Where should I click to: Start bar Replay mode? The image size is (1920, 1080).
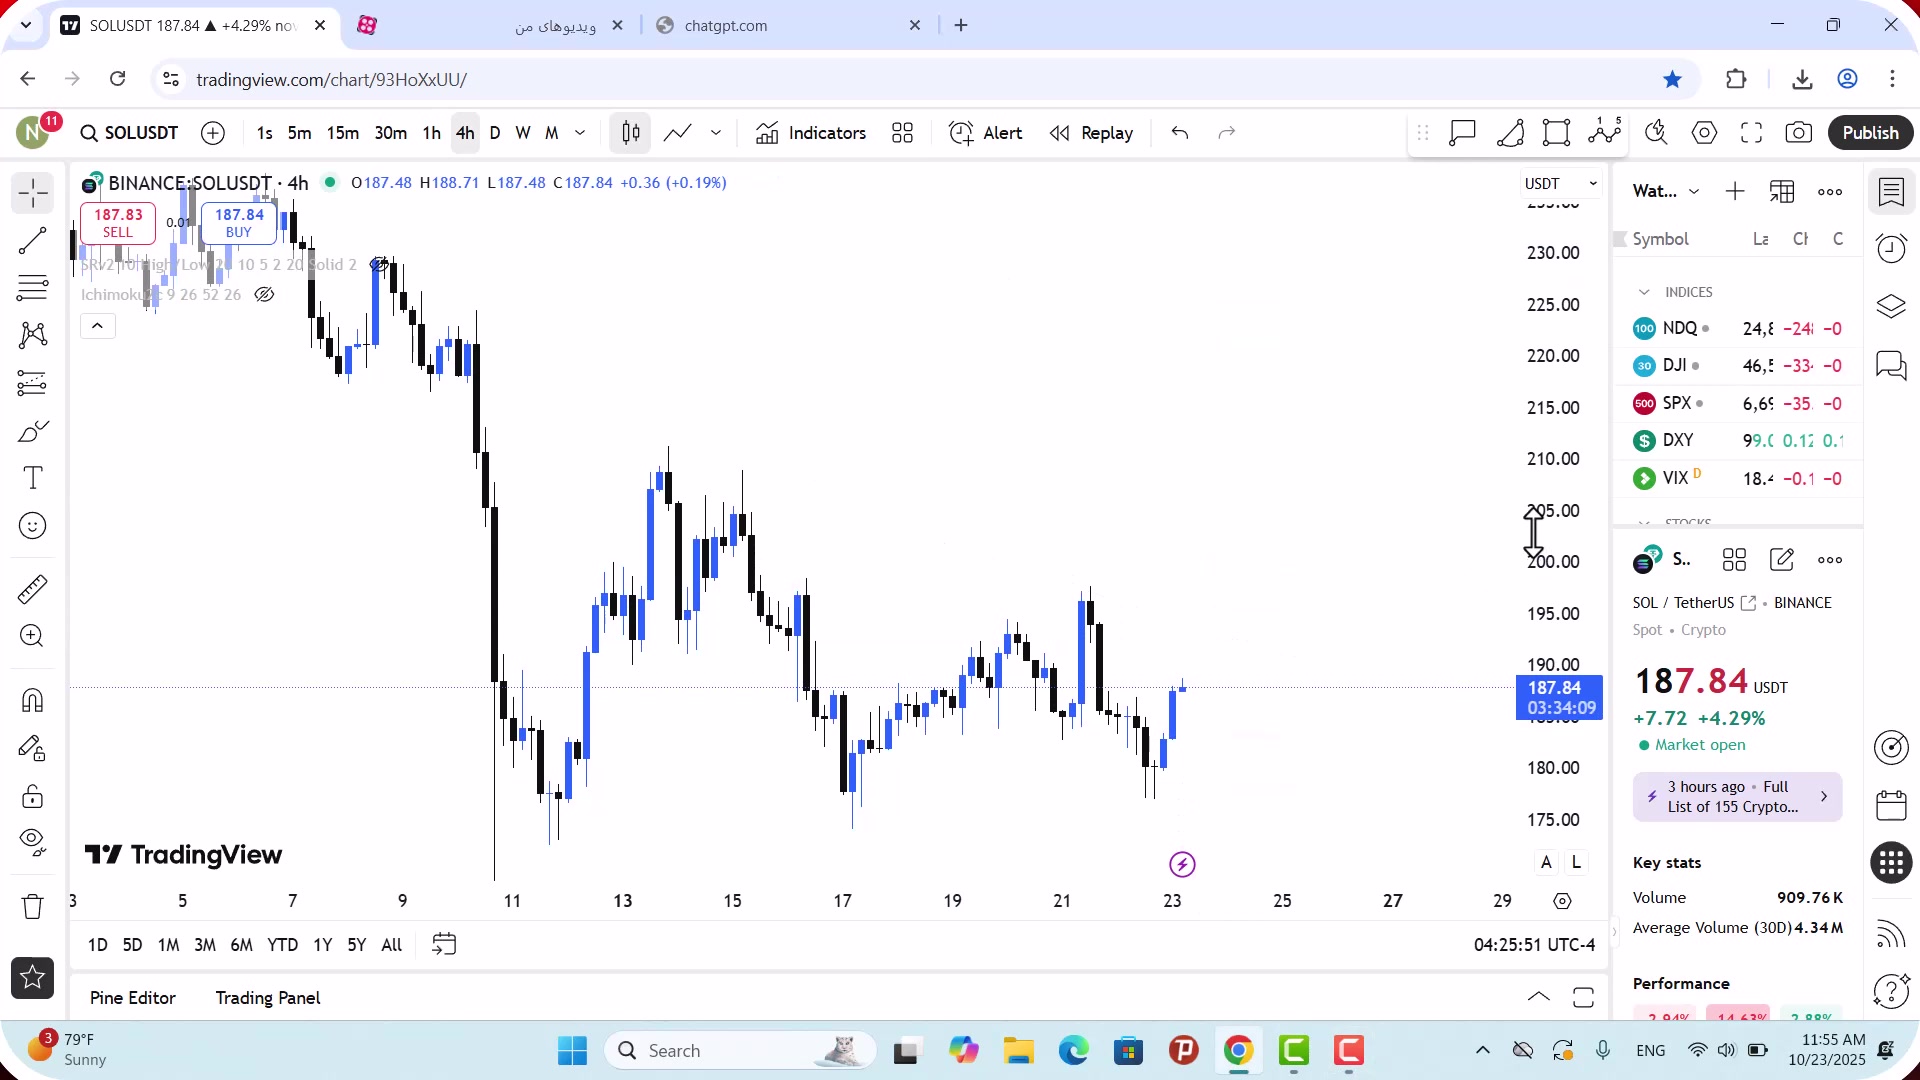click(x=1092, y=133)
